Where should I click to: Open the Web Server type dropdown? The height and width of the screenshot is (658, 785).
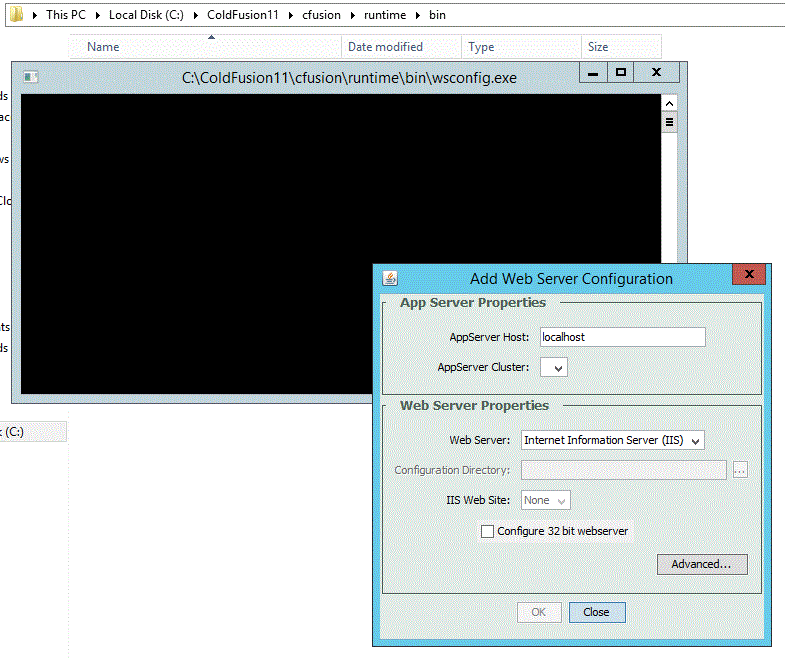pyautogui.click(x=613, y=440)
